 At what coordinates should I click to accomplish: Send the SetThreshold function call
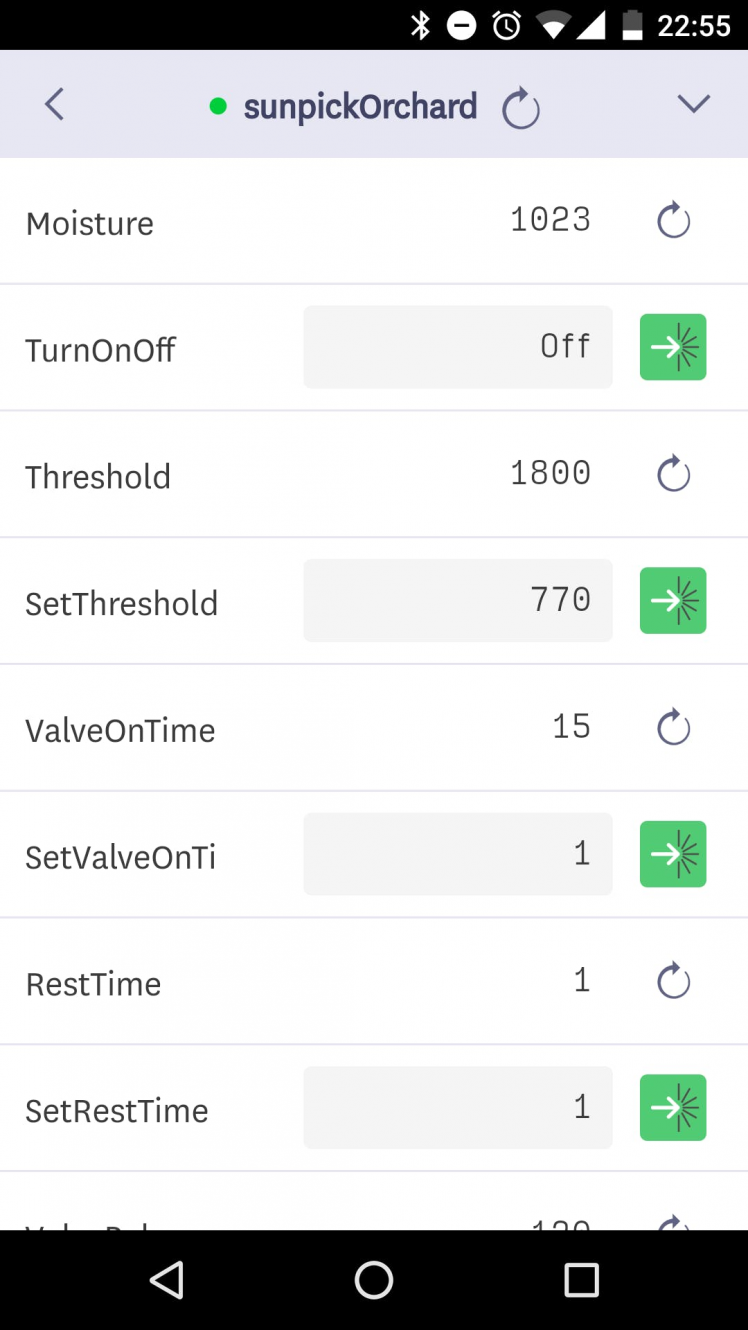pos(673,600)
